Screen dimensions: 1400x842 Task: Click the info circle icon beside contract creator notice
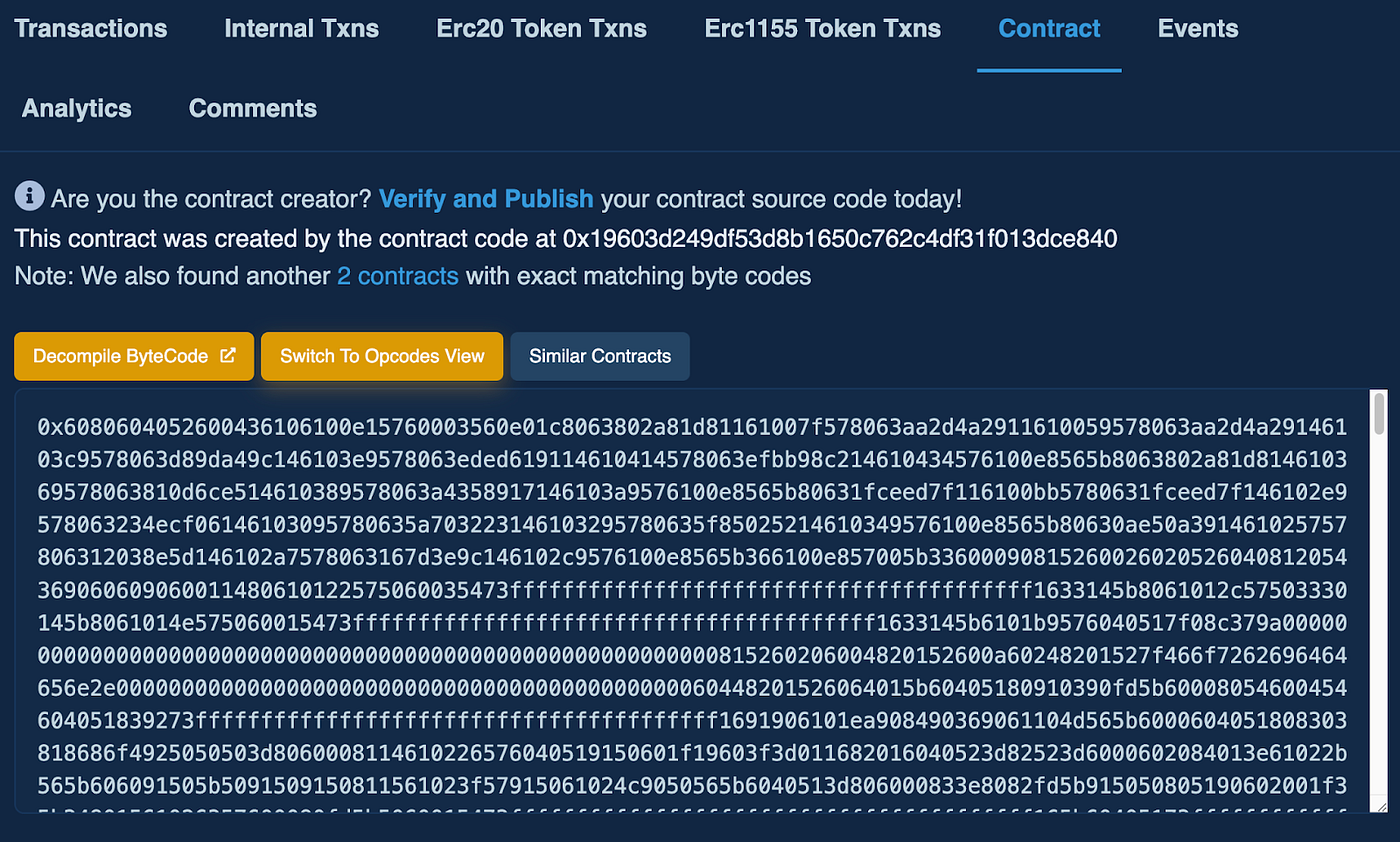tap(29, 197)
